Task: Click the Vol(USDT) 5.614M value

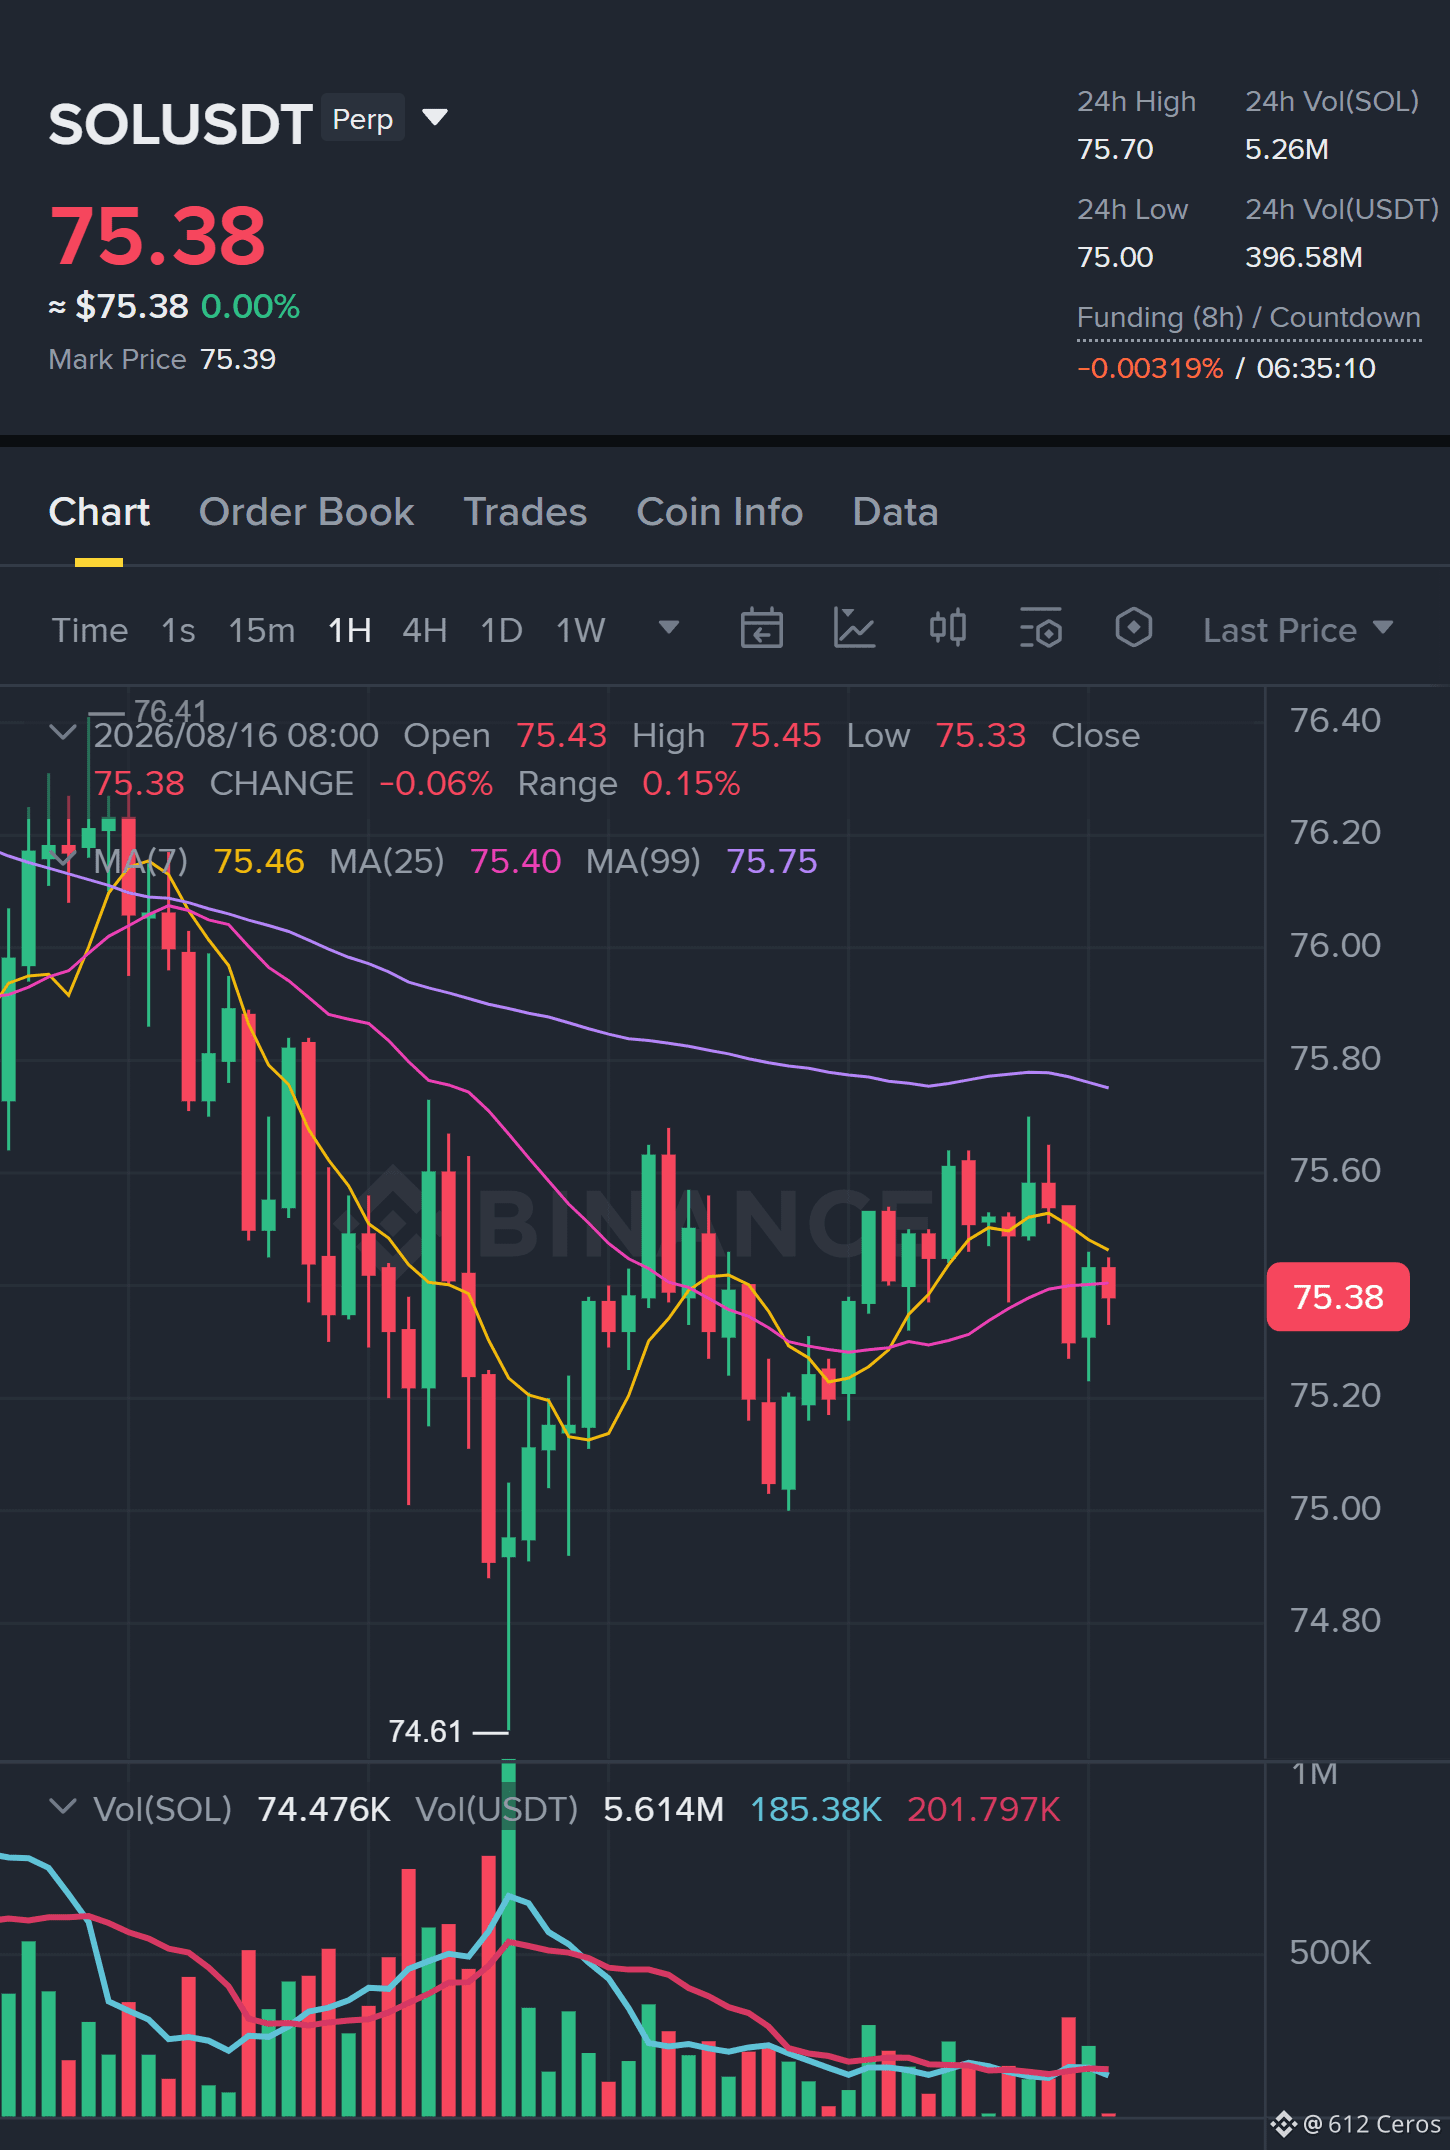Action: [x=663, y=1809]
